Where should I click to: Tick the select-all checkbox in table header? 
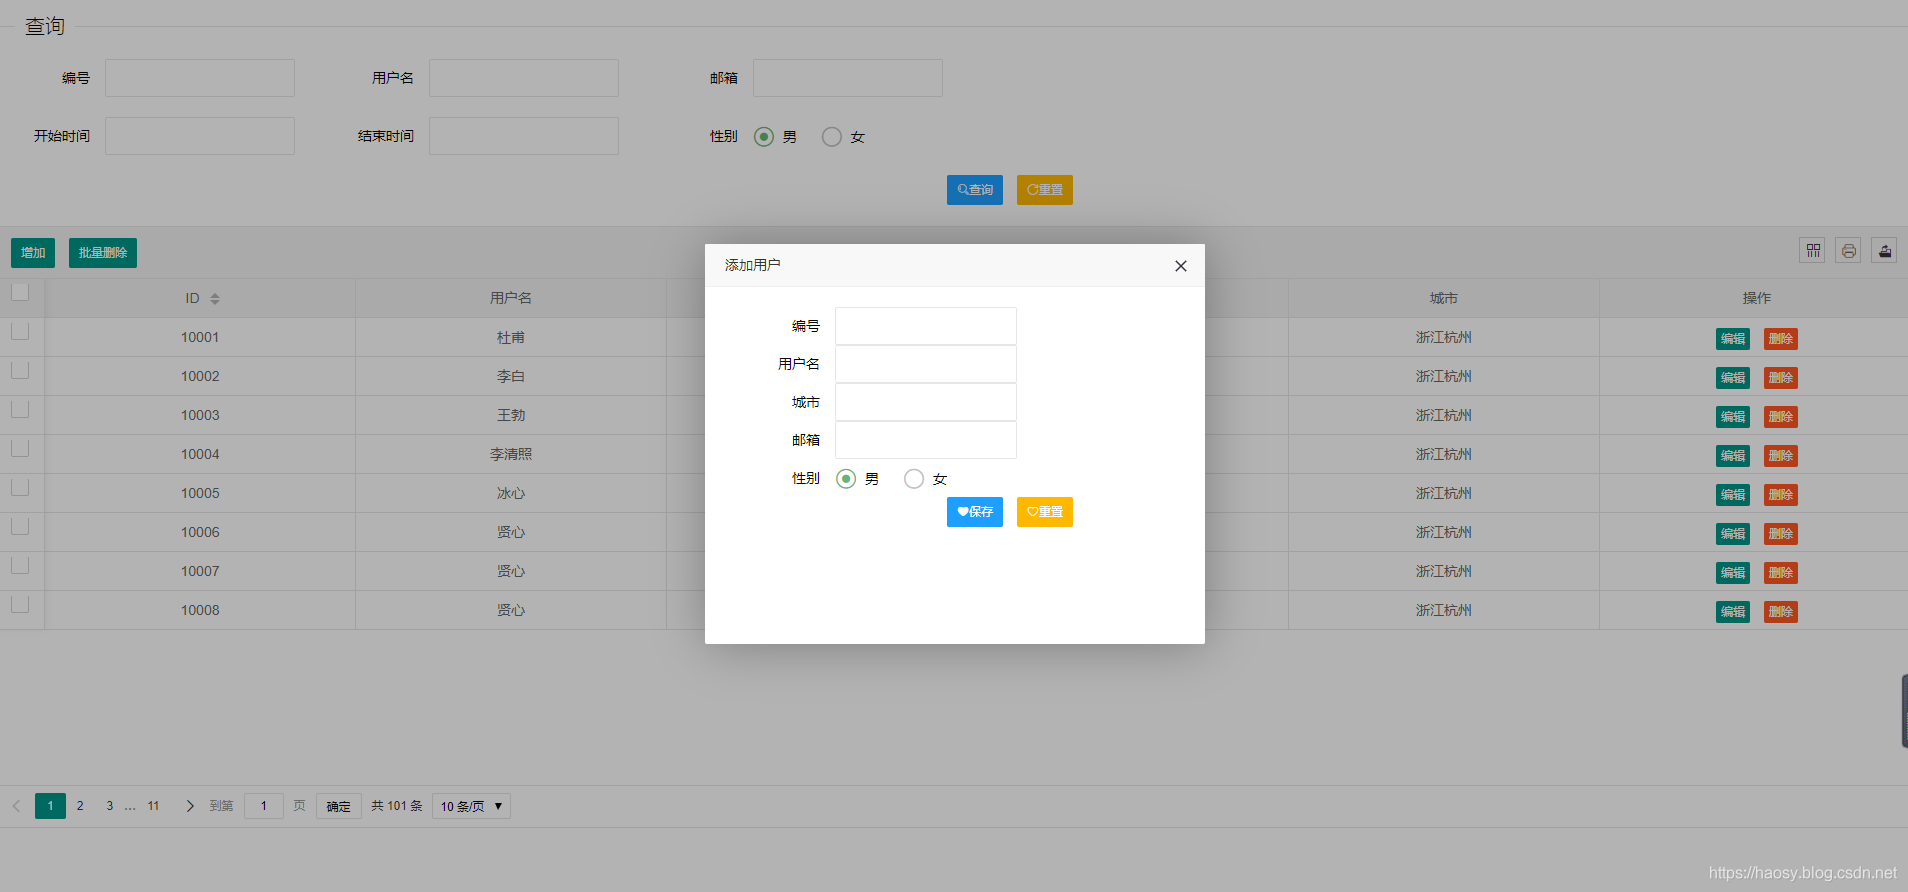20,292
